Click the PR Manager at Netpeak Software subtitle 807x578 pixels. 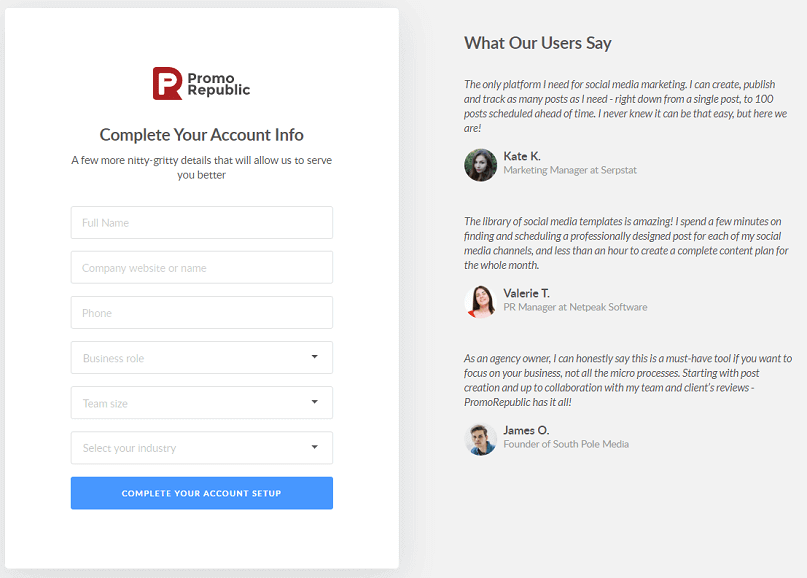pos(575,307)
